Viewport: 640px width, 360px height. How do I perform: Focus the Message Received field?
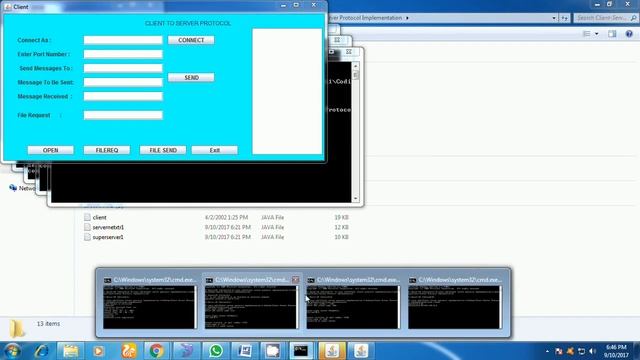coord(123,96)
